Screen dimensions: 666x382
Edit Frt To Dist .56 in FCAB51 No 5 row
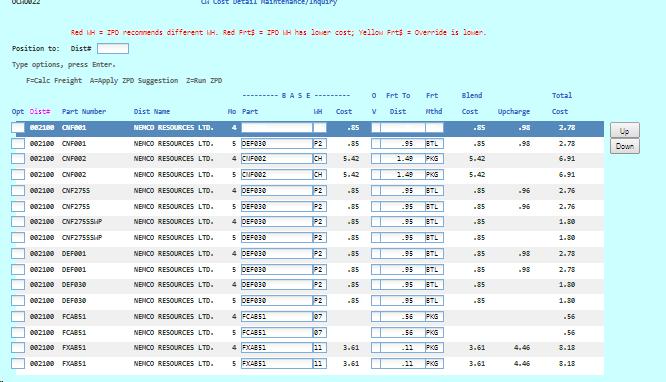(403, 332)
